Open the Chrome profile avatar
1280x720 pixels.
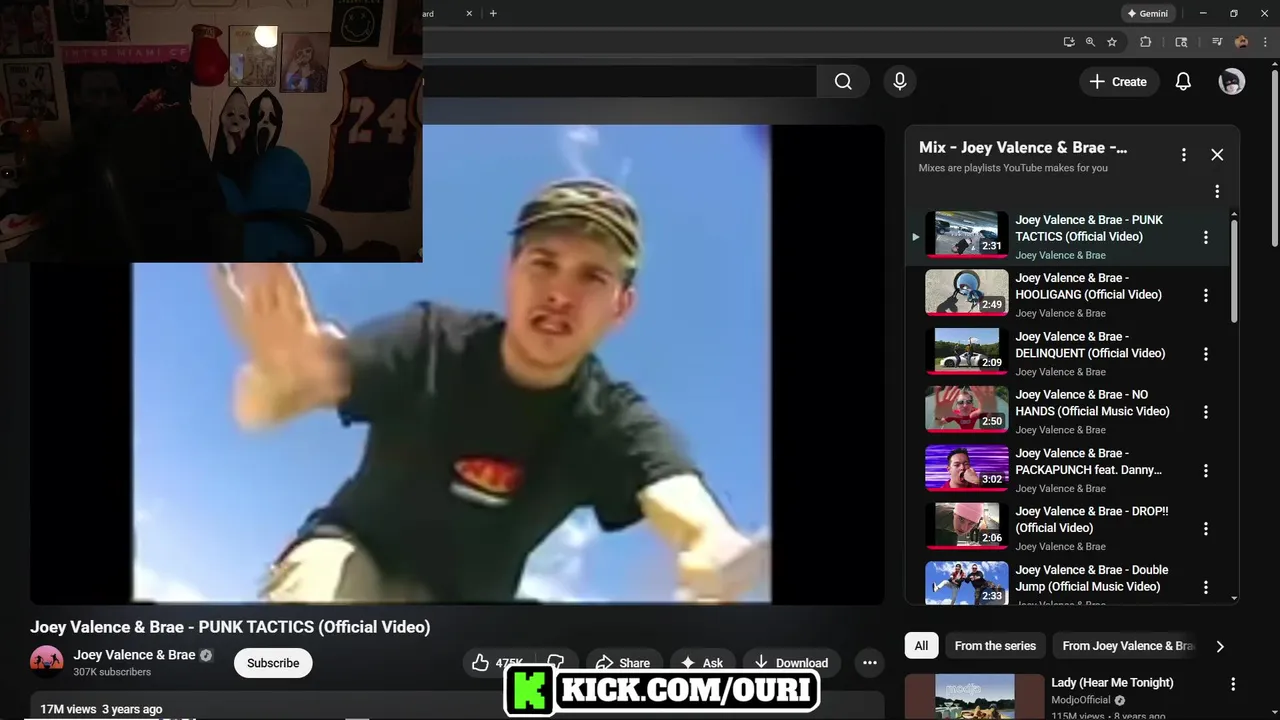[1241, 42]
